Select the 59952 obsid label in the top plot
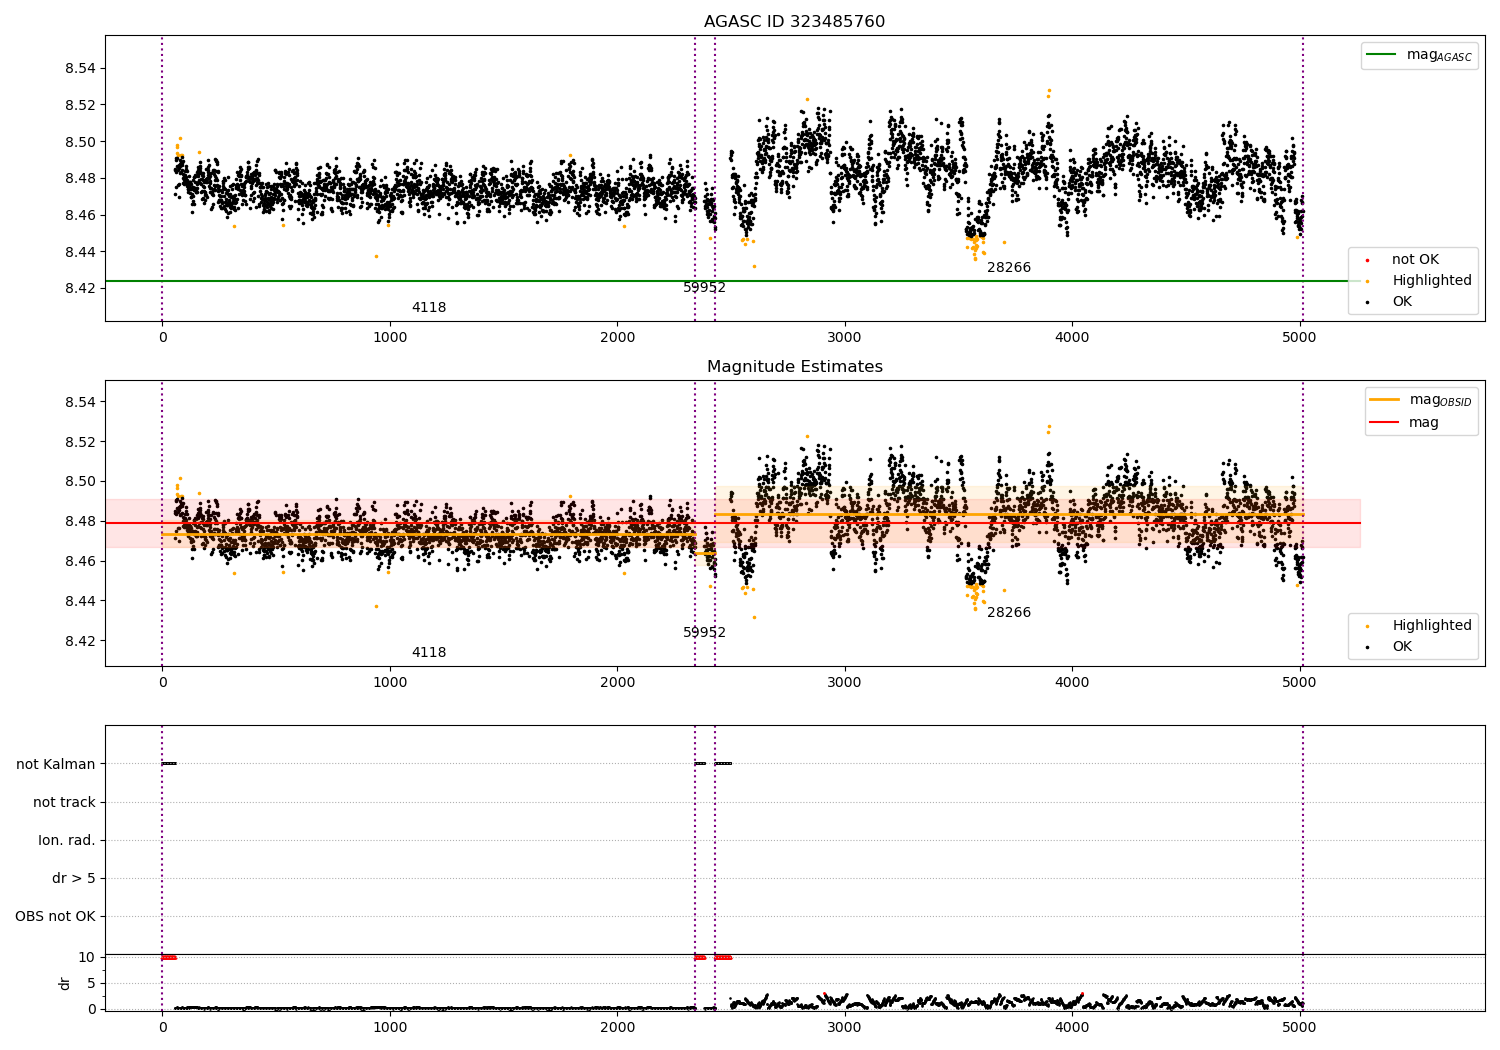The width and height of the screenshot is (1500, 1050). [x=704, y=288]
